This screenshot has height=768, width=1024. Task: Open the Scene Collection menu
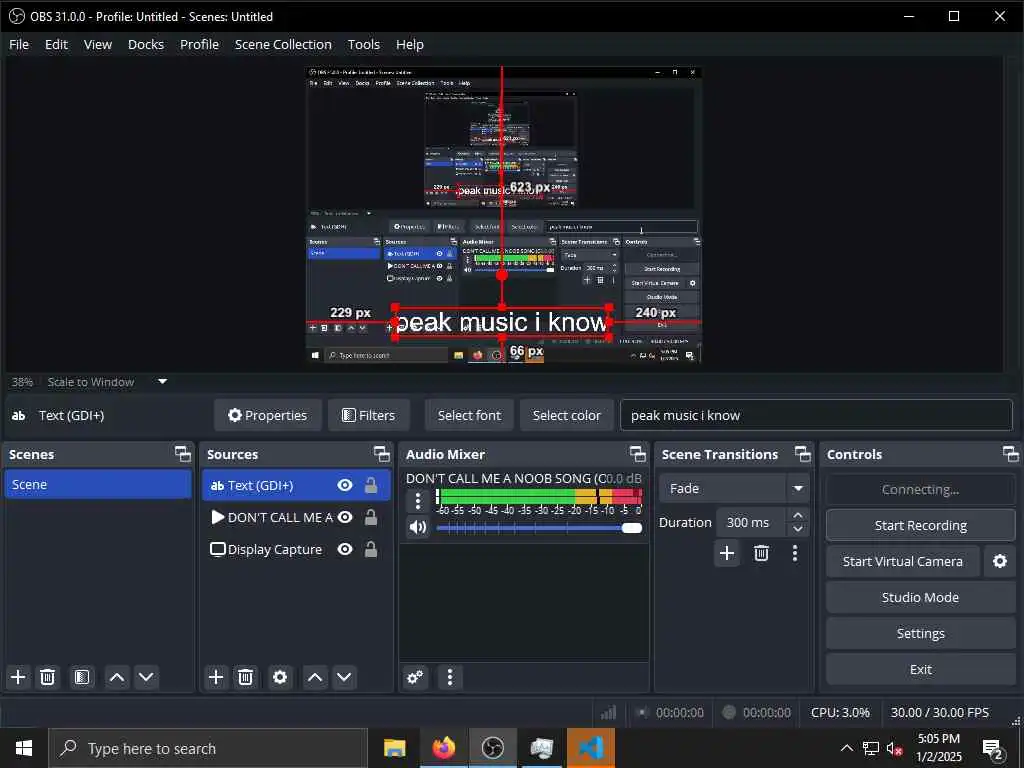click(x=283, y=44)
